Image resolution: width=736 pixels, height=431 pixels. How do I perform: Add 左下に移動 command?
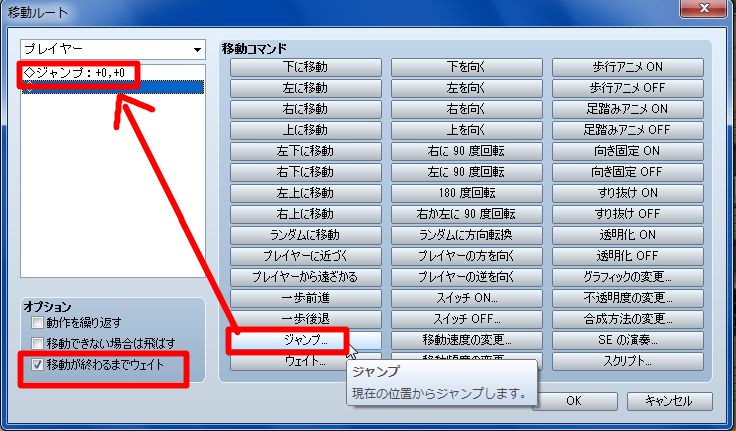pos(306,151)
